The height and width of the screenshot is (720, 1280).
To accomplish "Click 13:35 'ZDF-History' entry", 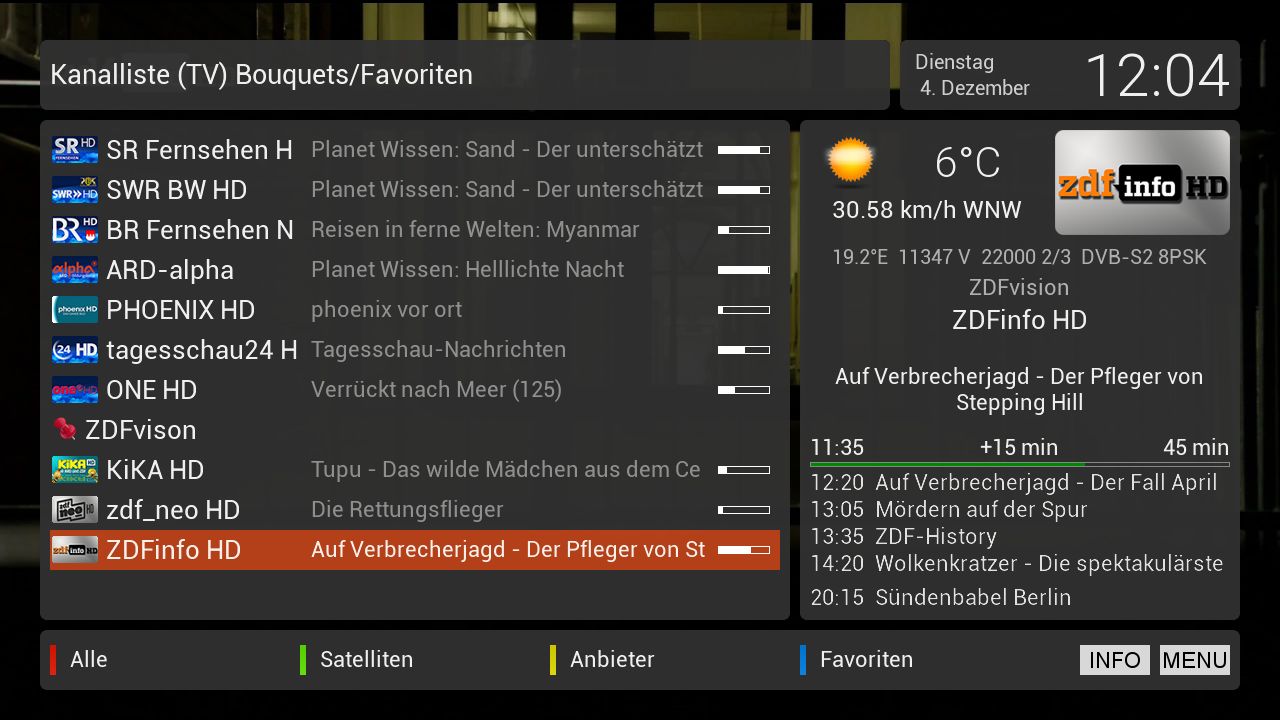I will coord(904,537).
